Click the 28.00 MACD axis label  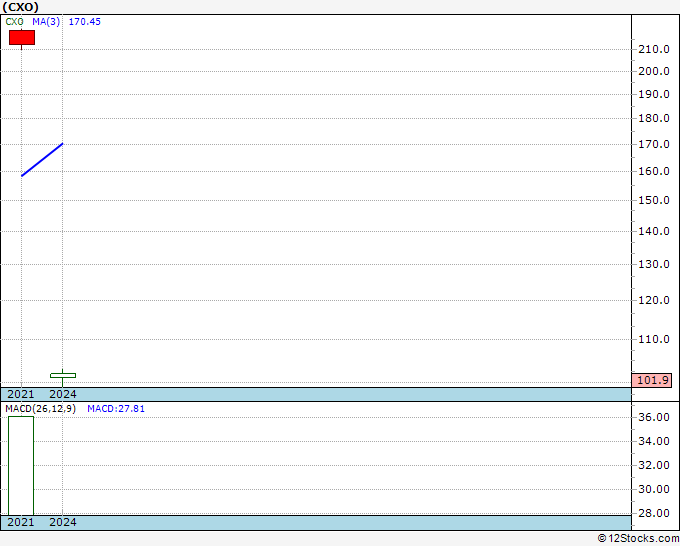(x=654, y=513)
